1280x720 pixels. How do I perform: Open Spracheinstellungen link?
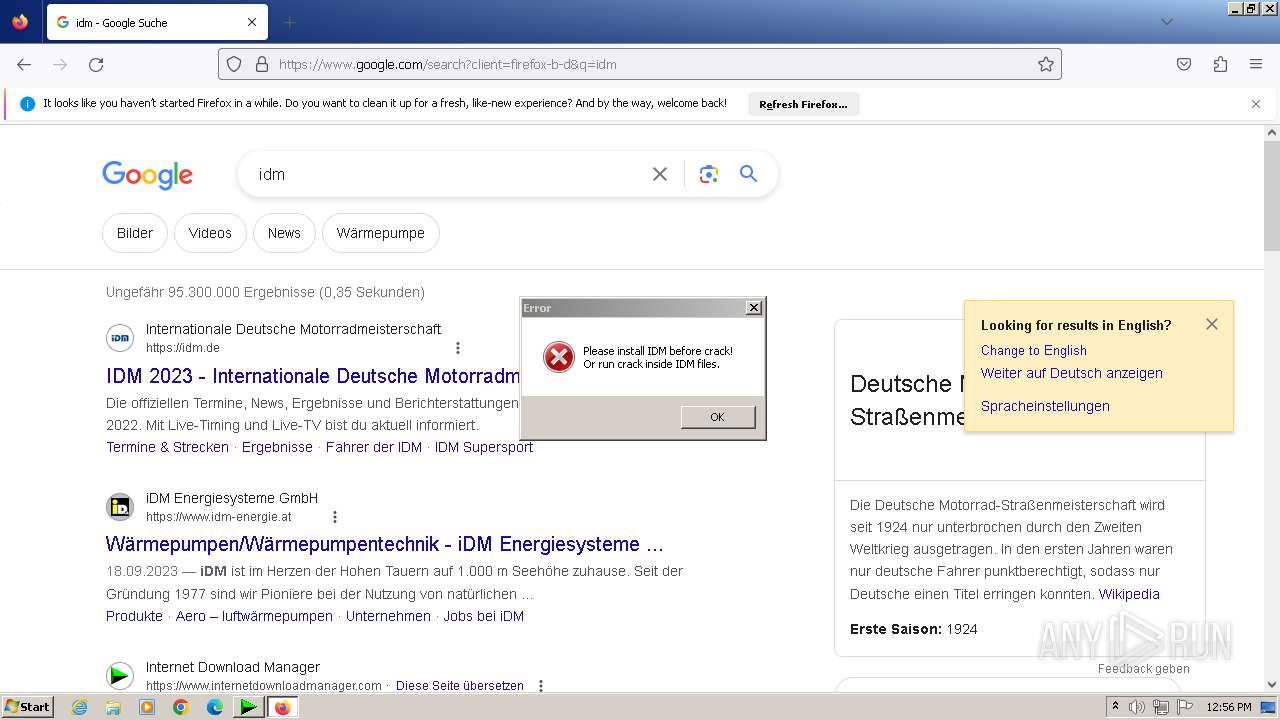1045,406
